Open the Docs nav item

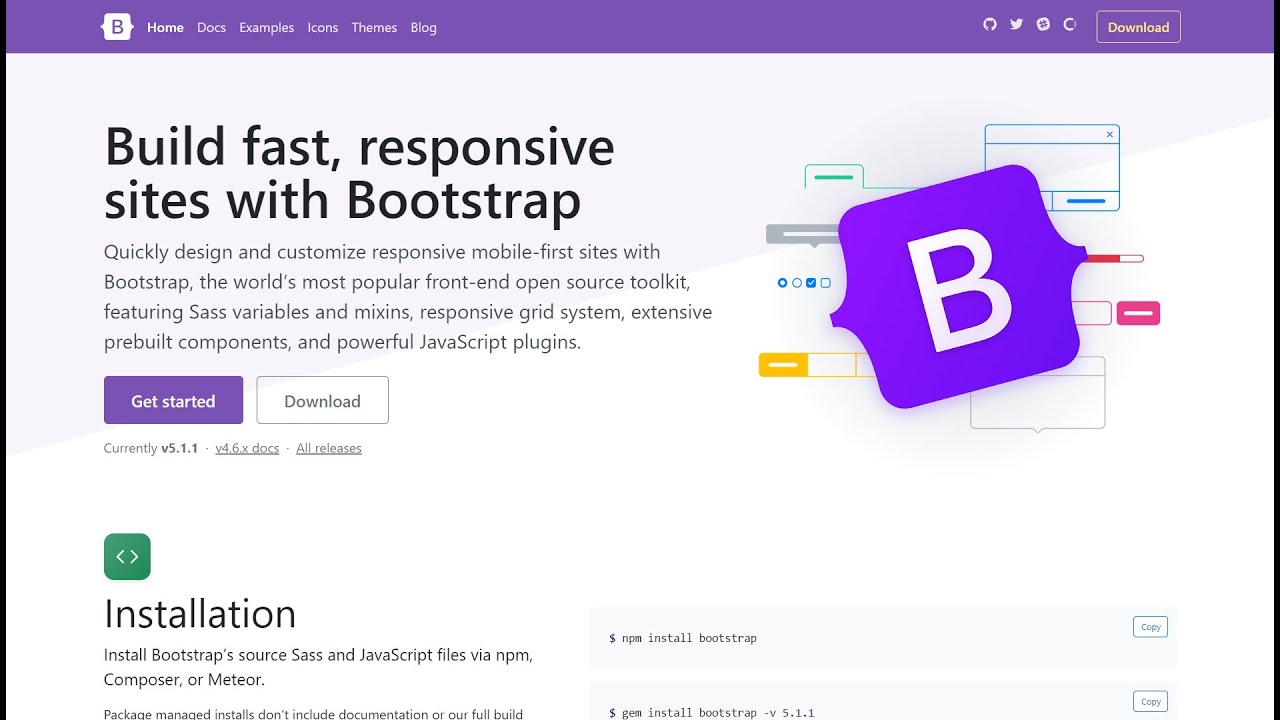(211, 27)
